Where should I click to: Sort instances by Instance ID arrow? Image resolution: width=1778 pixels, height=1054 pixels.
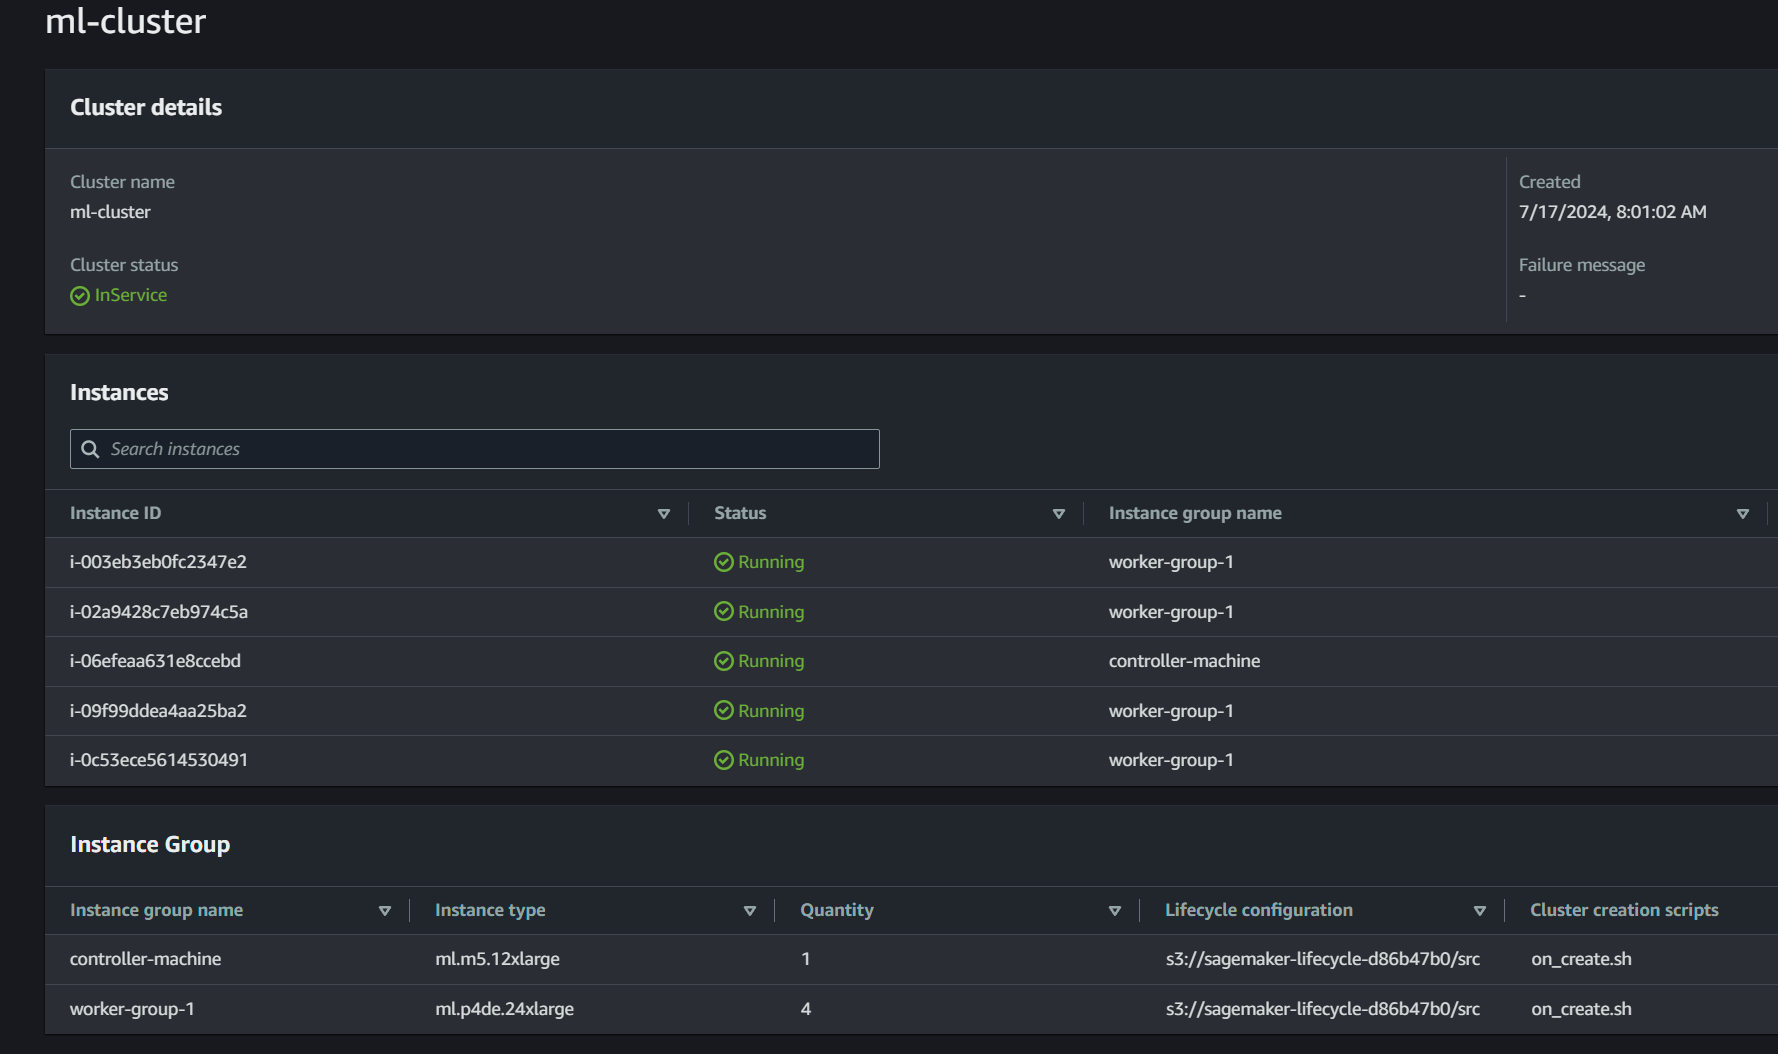[x=663, y=514]
